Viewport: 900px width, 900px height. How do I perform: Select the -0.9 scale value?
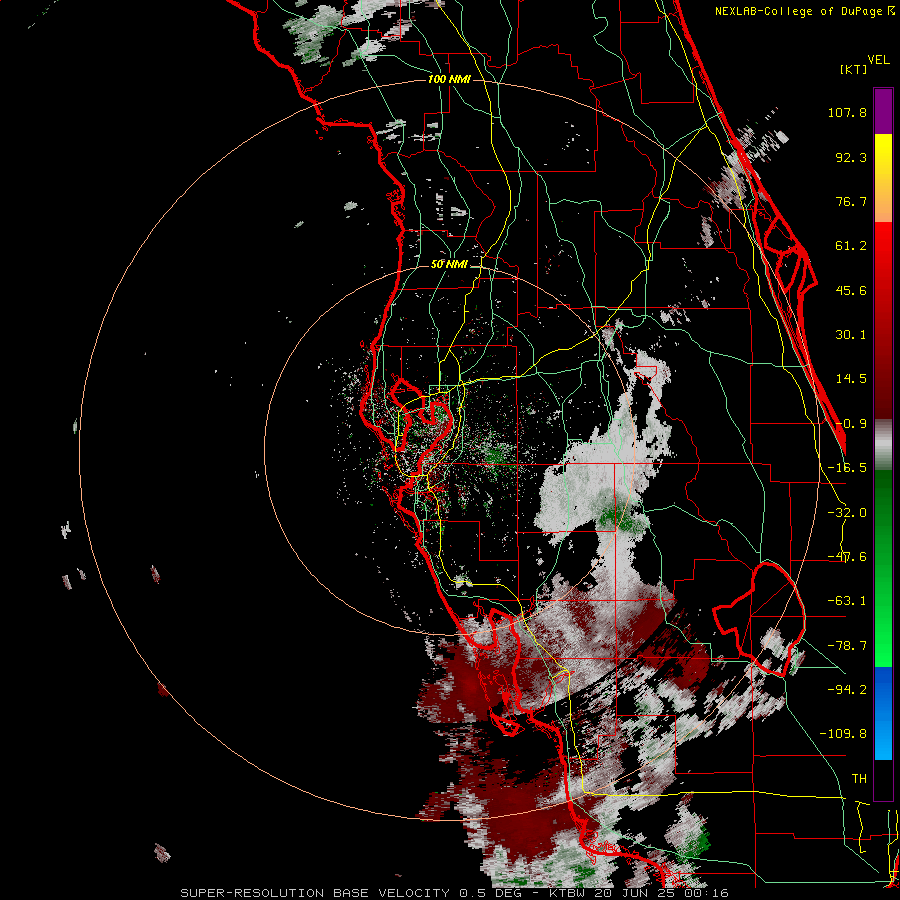tap(851, 424)
